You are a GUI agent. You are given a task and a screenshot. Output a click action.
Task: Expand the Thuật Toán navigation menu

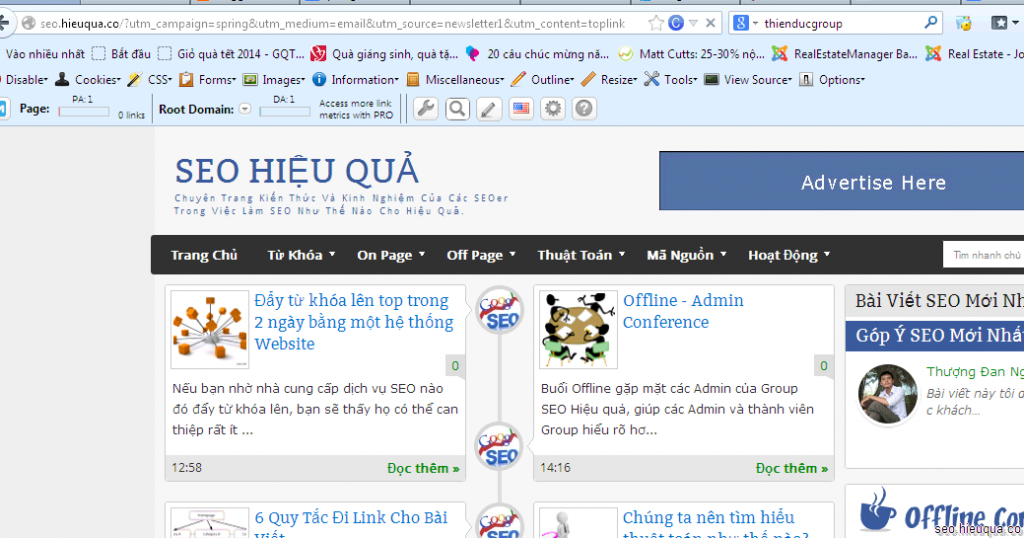point(581,255)
